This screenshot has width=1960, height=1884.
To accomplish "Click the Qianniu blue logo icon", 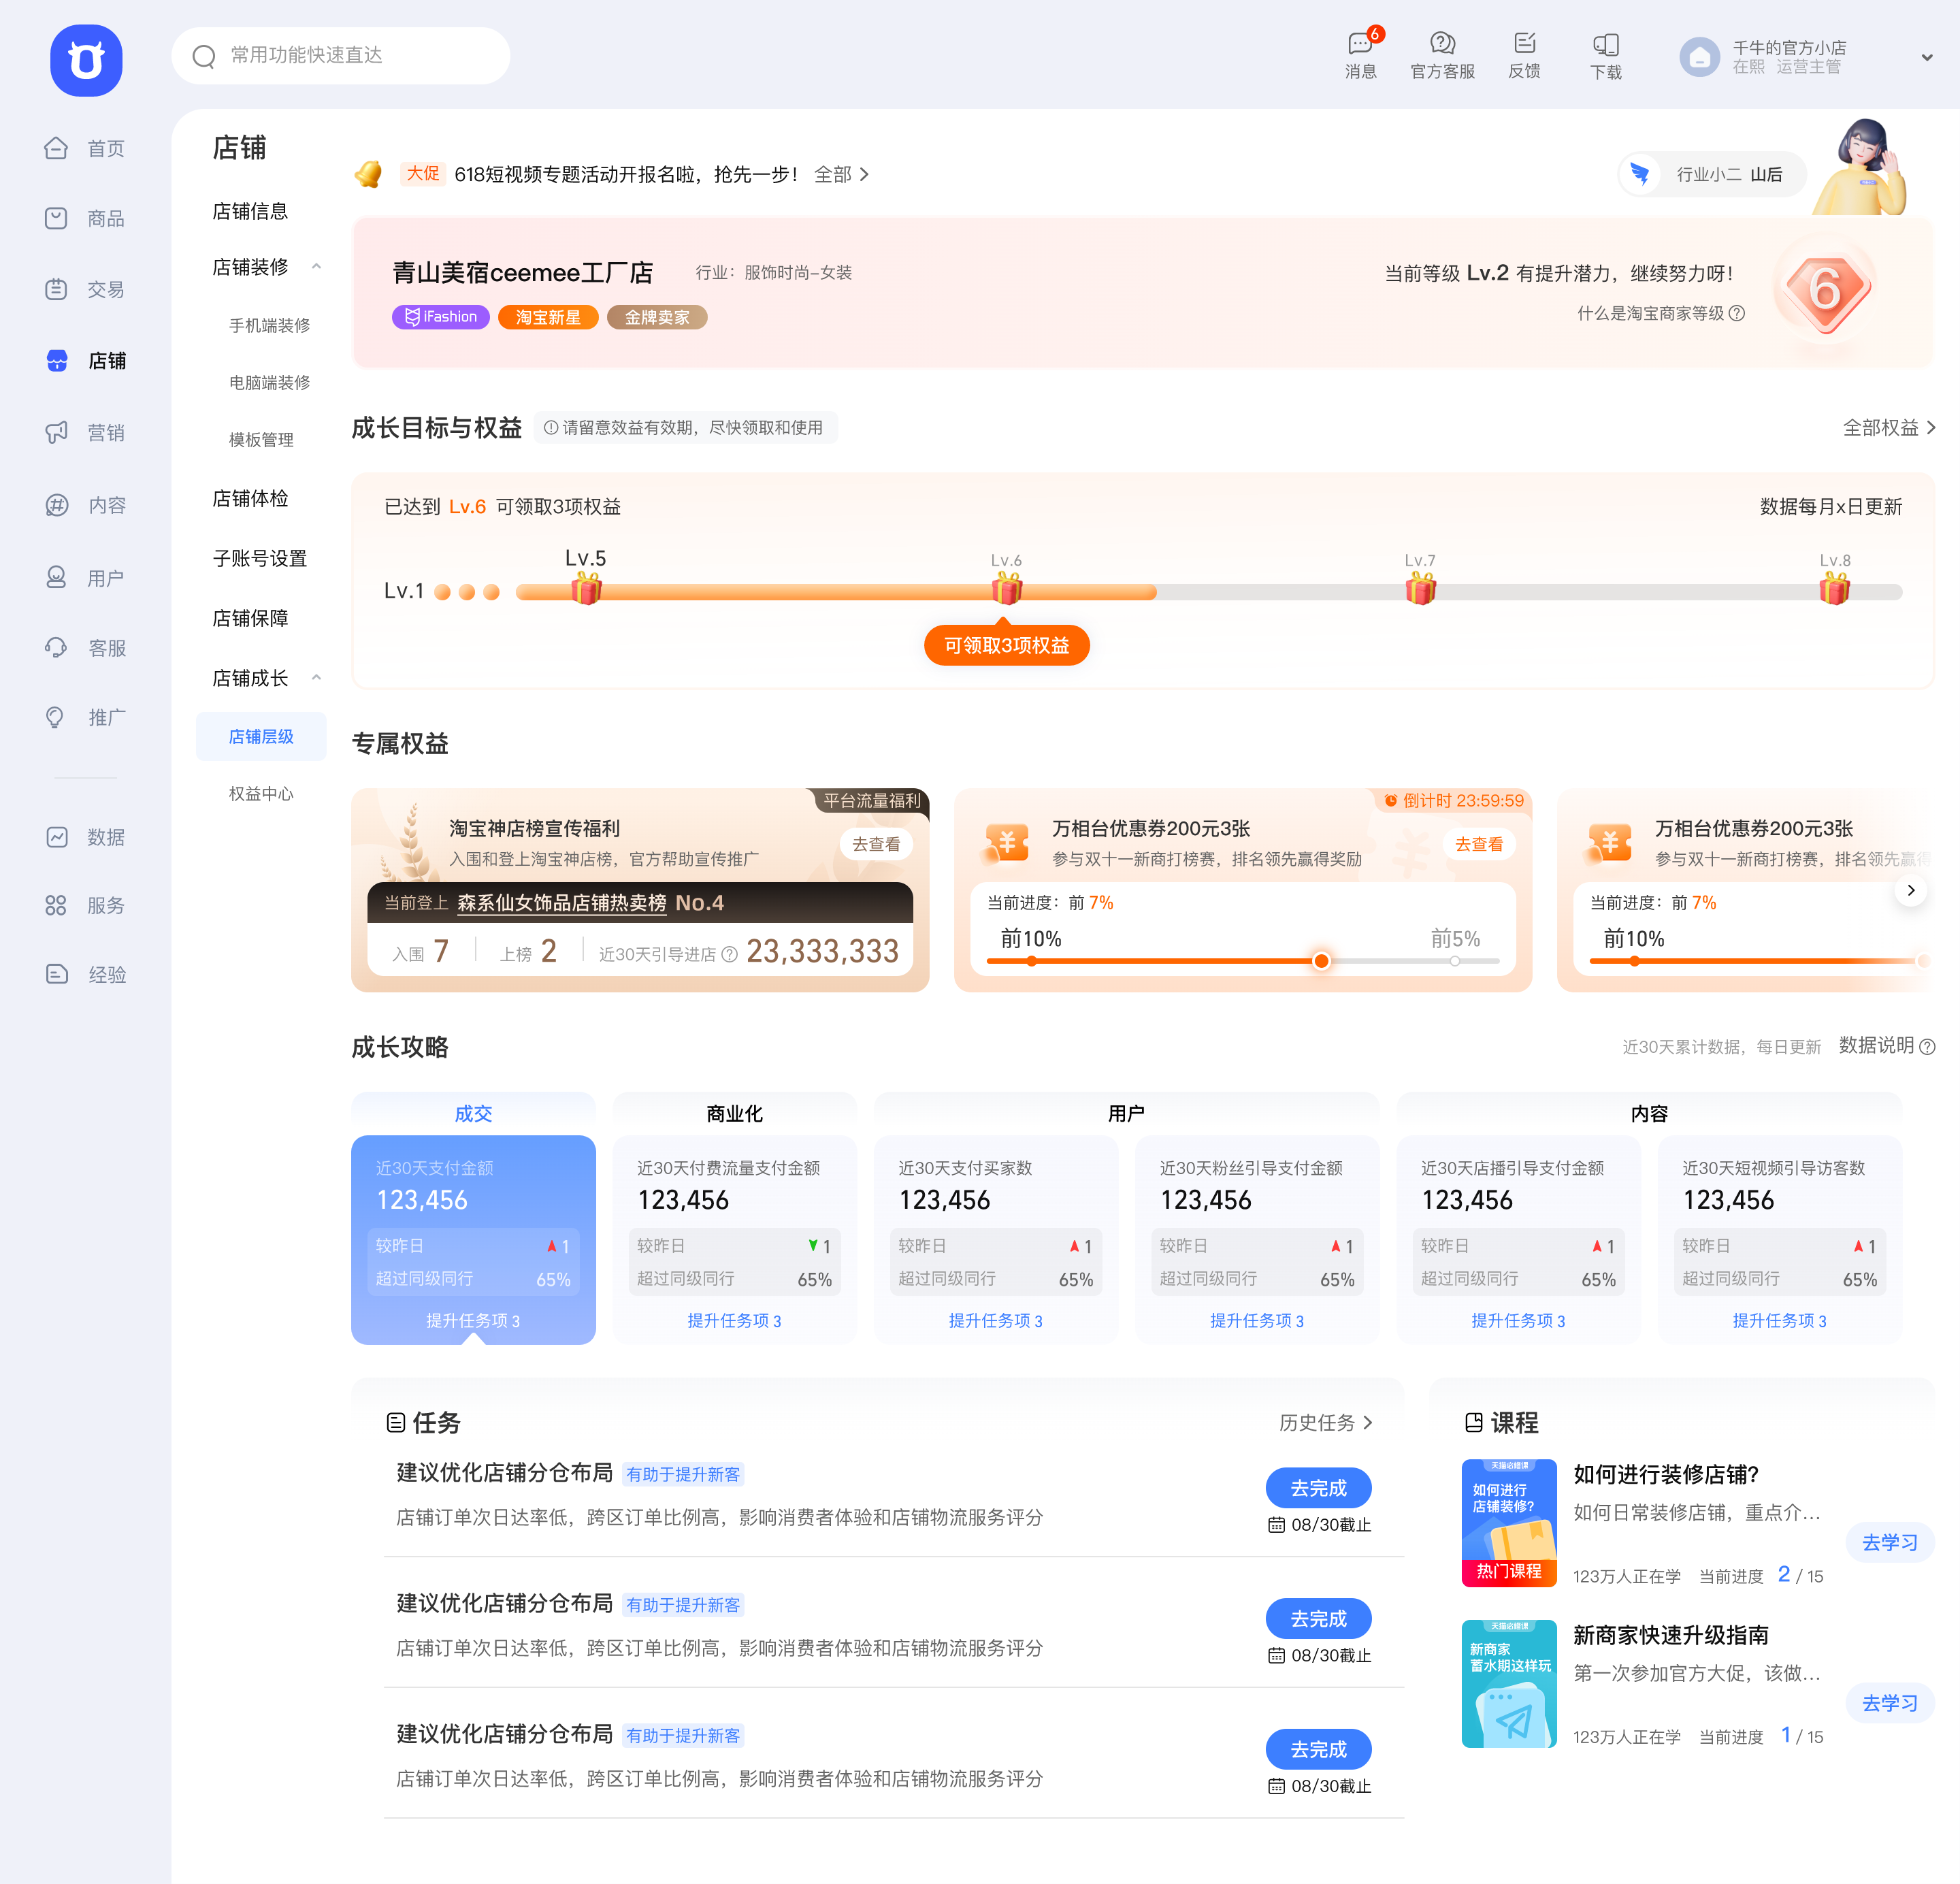I will pos(86,60).
